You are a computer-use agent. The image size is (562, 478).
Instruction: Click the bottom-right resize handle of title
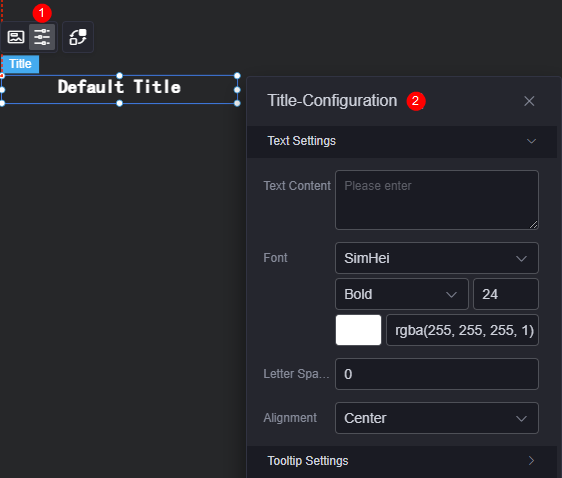pyautogui.click(x=237, y=104)
